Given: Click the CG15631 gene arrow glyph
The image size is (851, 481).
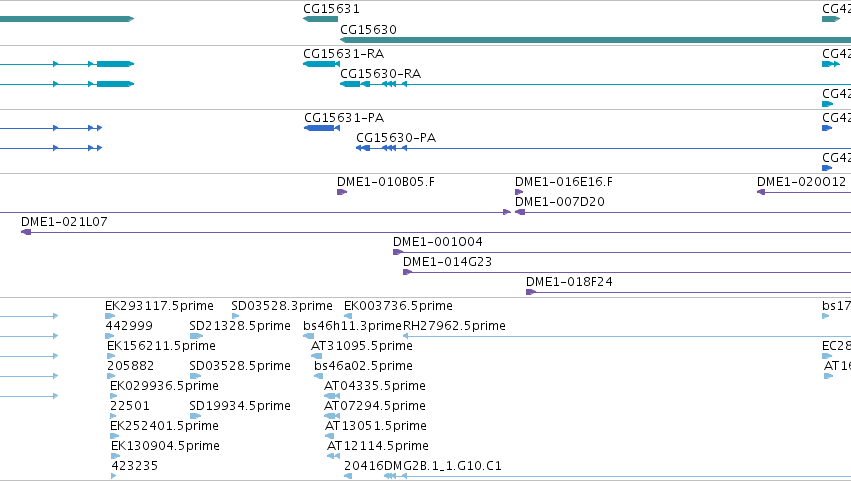Looking at the screenshot, I should coord(320,19).
